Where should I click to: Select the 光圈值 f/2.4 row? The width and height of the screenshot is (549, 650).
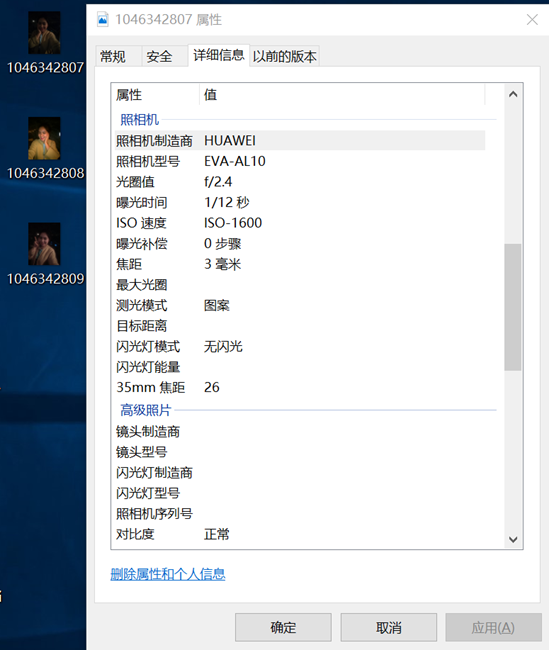point(300,182)
